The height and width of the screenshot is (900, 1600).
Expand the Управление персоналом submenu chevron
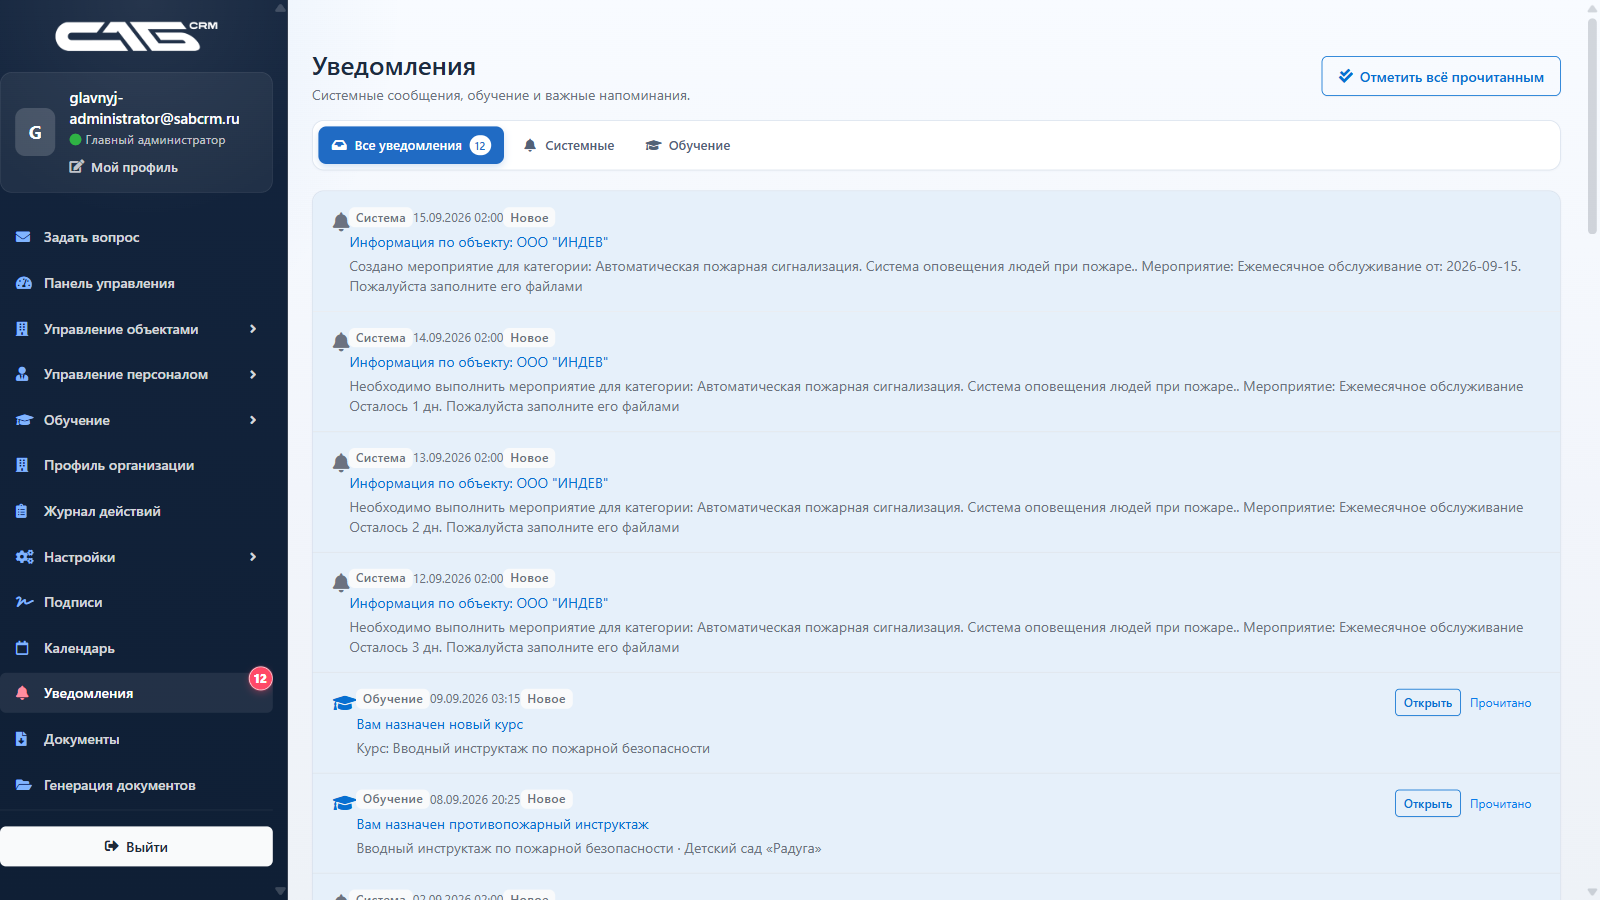pos(253,374)
